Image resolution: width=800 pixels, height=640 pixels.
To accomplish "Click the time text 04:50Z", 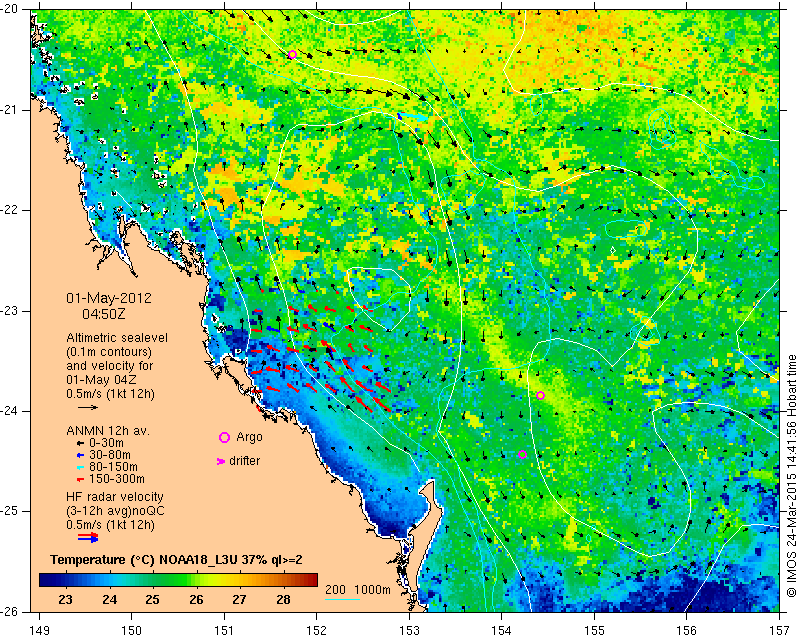I will (x=104, y=314).
